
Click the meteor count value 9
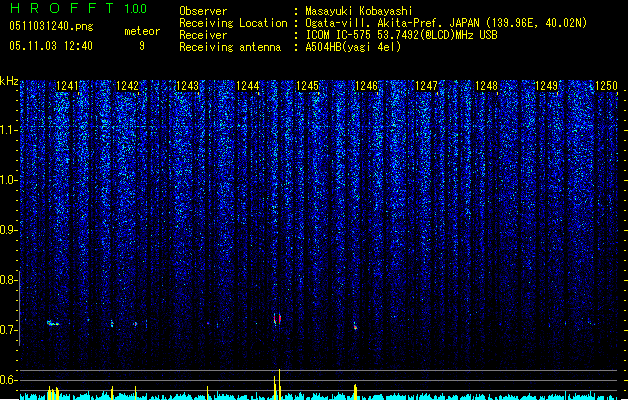coord(142,46)
